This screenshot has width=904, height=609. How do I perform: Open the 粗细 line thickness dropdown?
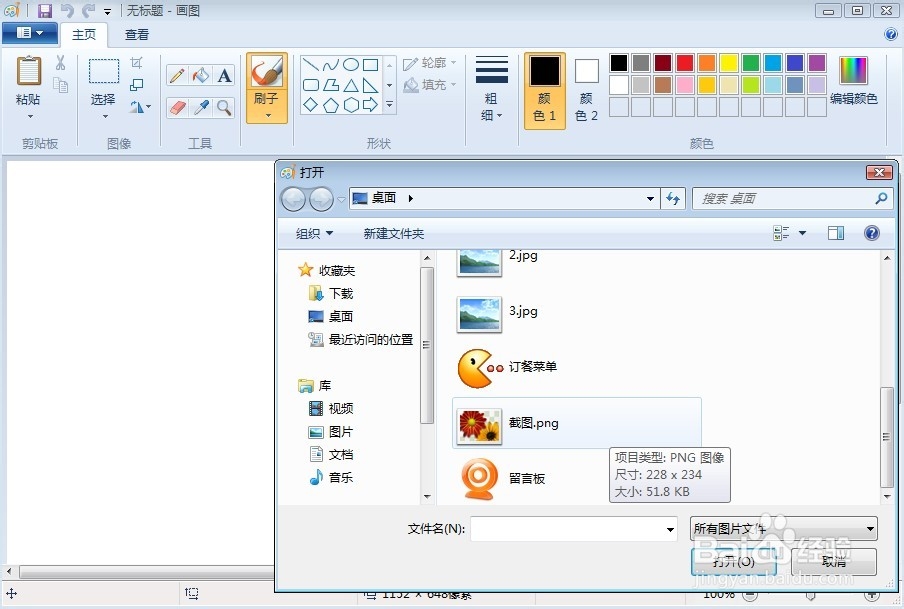pos(491,90)
